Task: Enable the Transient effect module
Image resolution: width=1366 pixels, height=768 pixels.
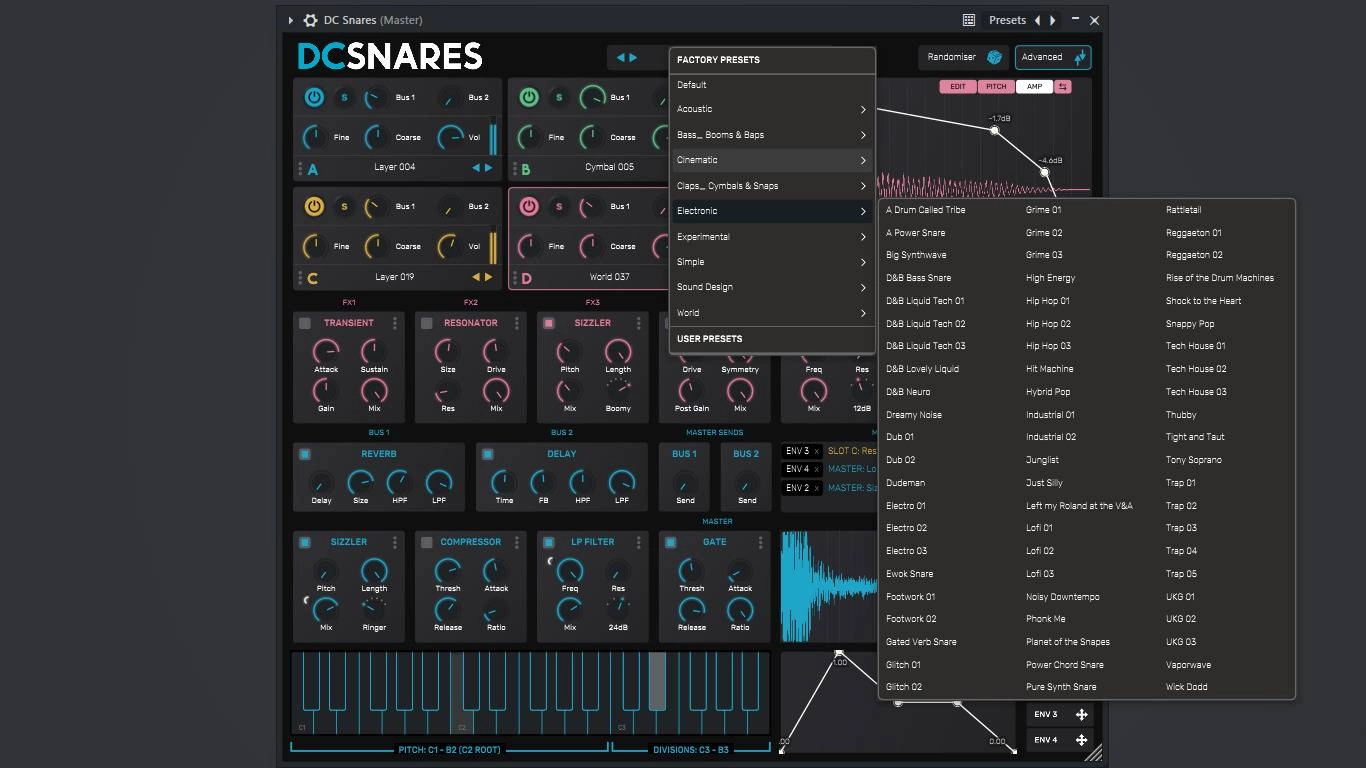Action: coord(305,323)
